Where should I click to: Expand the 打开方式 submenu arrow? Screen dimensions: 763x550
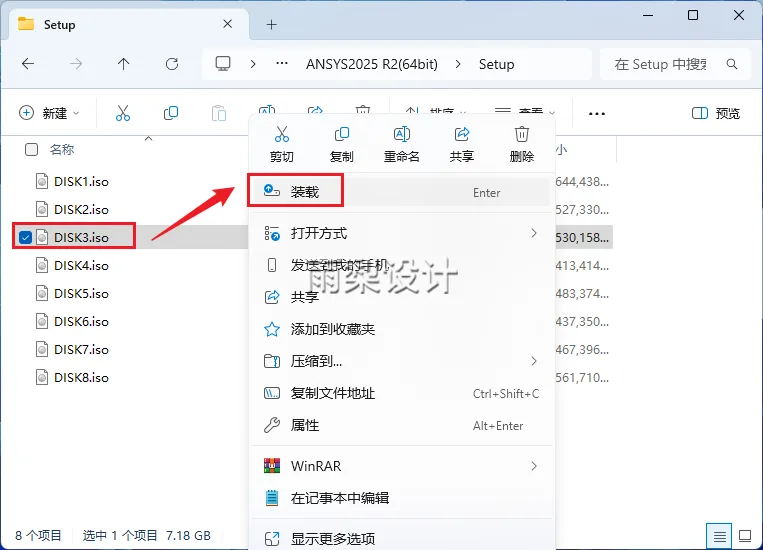[x=534, y=233]
